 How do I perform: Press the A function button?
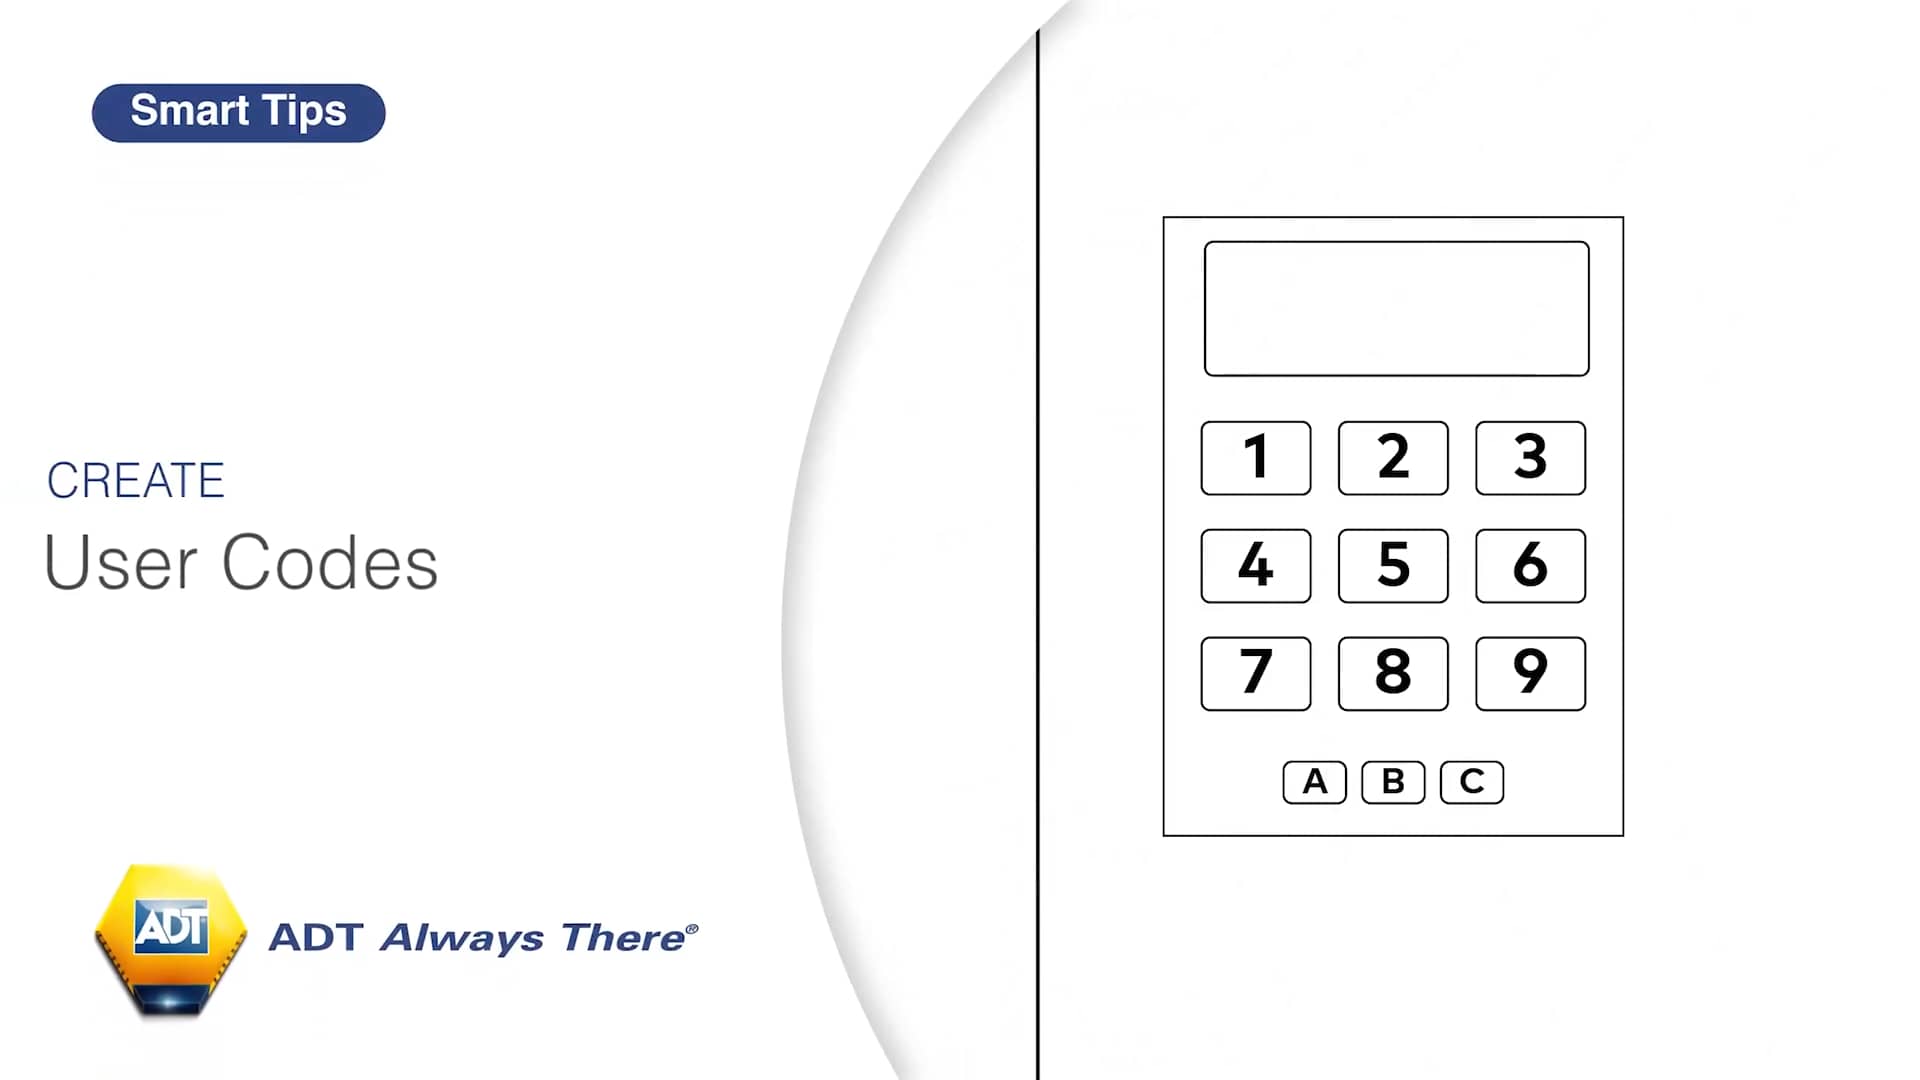coord(1316,781)
